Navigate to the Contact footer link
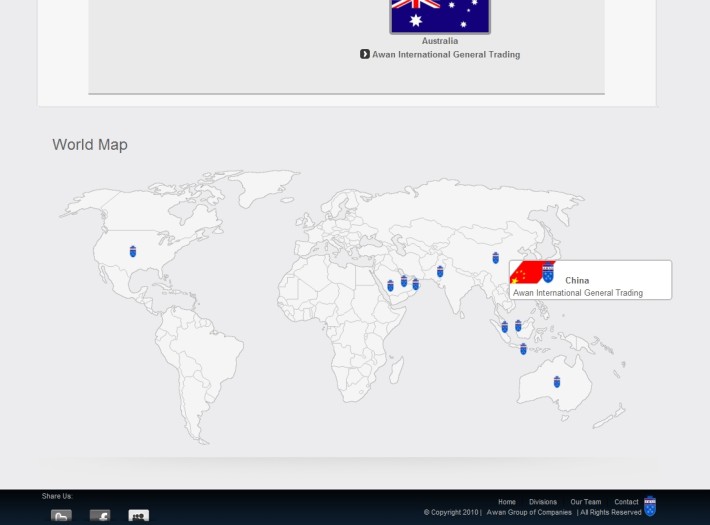This screenshot has width=710, height=525. pos(626,502)
